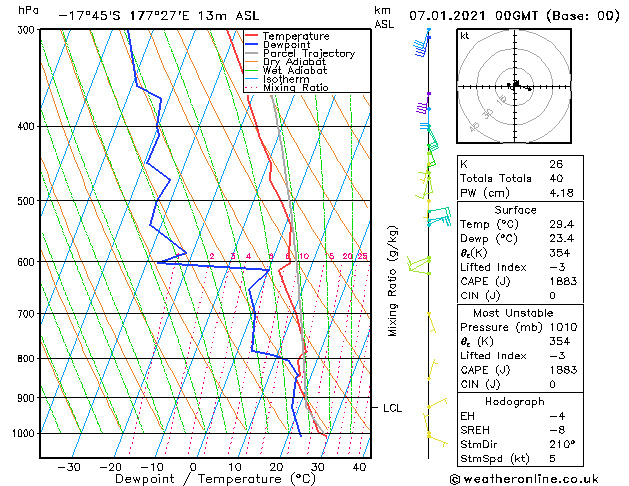Viewport: 629px width, 486px height.
Task: Click the station coordinates title -17°45'S 177°27'E
Action: pyautogui.click(x=124, y=16)
